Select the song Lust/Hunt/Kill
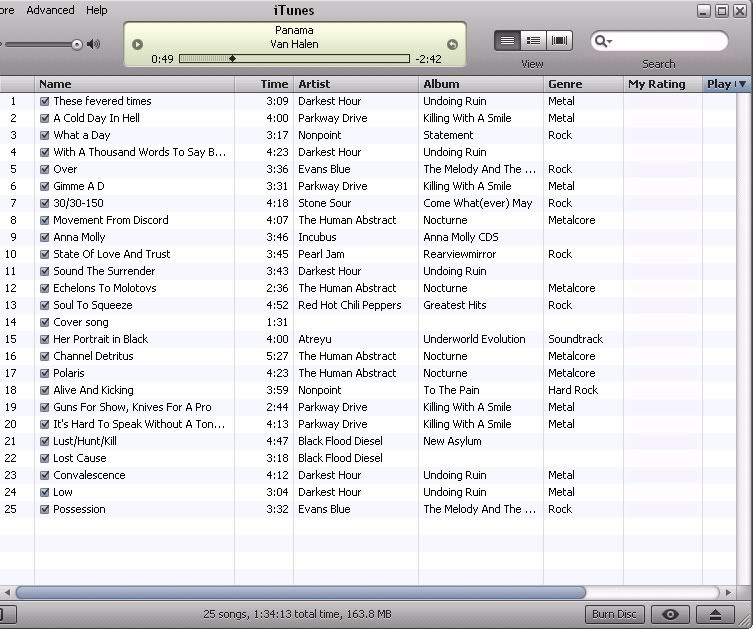This screenshot has width=753, height=629. coord(85,441)
